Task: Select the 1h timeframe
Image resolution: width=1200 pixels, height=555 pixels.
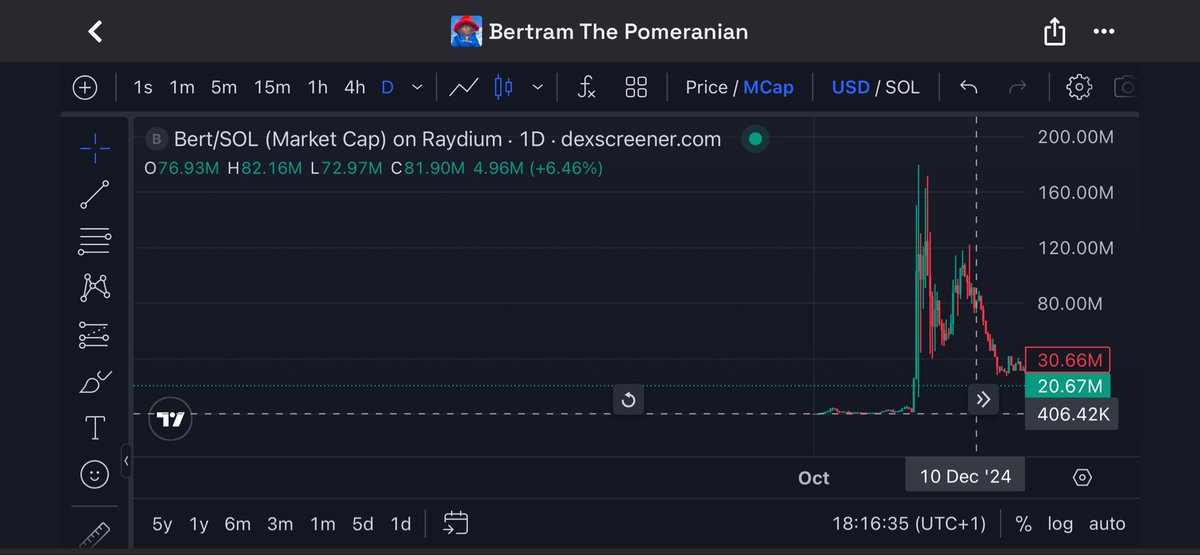Action: (318, 87)
